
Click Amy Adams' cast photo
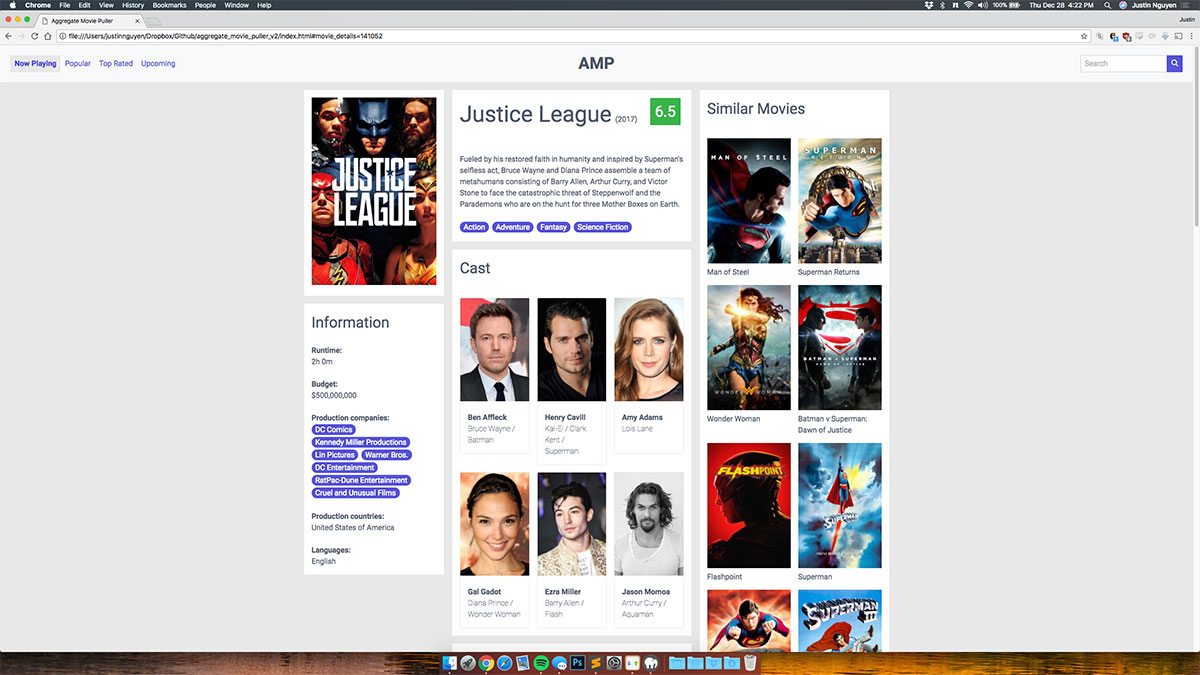pyautogui.click(x=649, y=350)
